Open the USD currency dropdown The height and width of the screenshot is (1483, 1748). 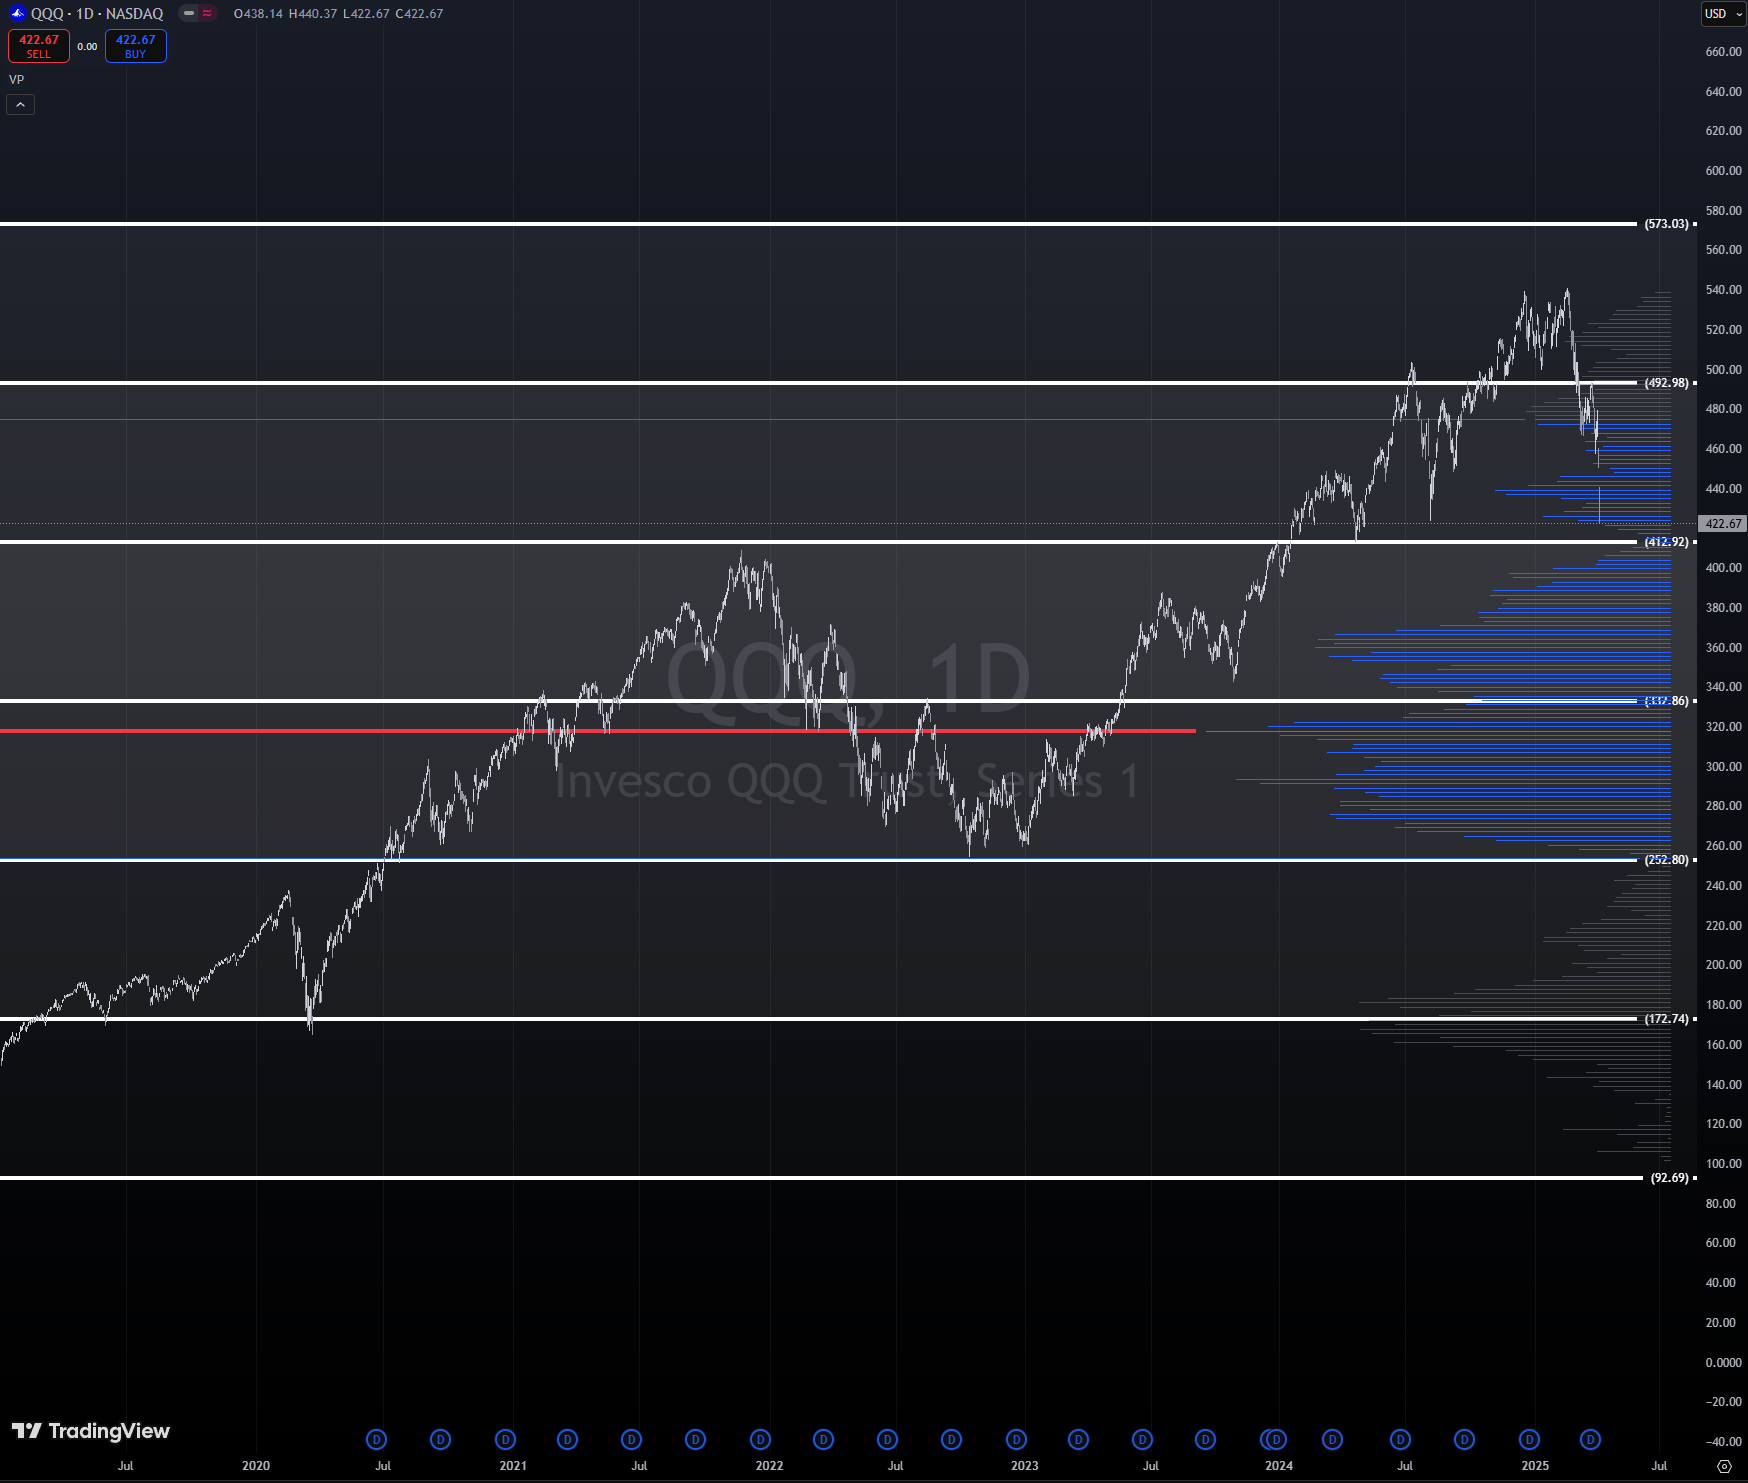[x=1723, y=13]
